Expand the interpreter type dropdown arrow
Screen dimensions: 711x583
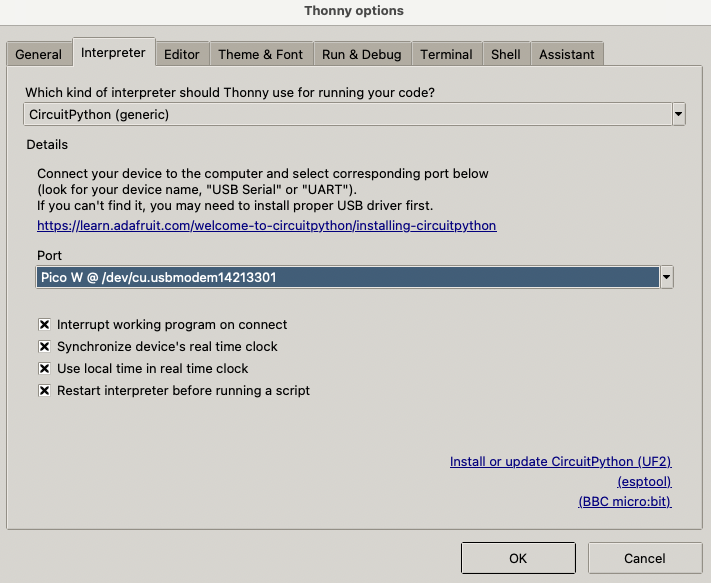679,114
